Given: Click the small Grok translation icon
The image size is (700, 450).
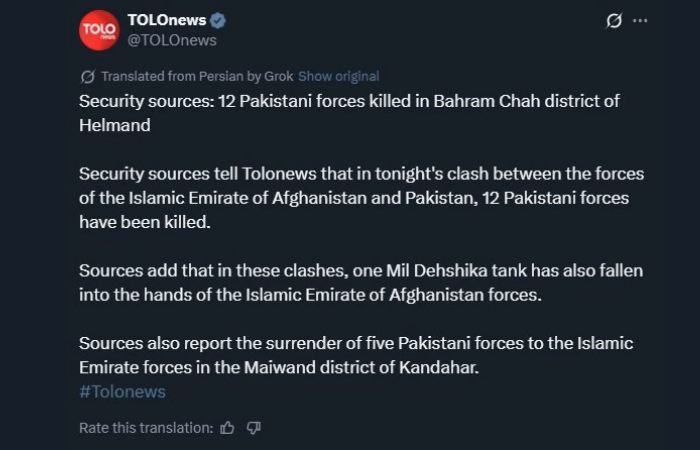Looking at the screenshot, I should pyautogui.click(x=87, y=76).
